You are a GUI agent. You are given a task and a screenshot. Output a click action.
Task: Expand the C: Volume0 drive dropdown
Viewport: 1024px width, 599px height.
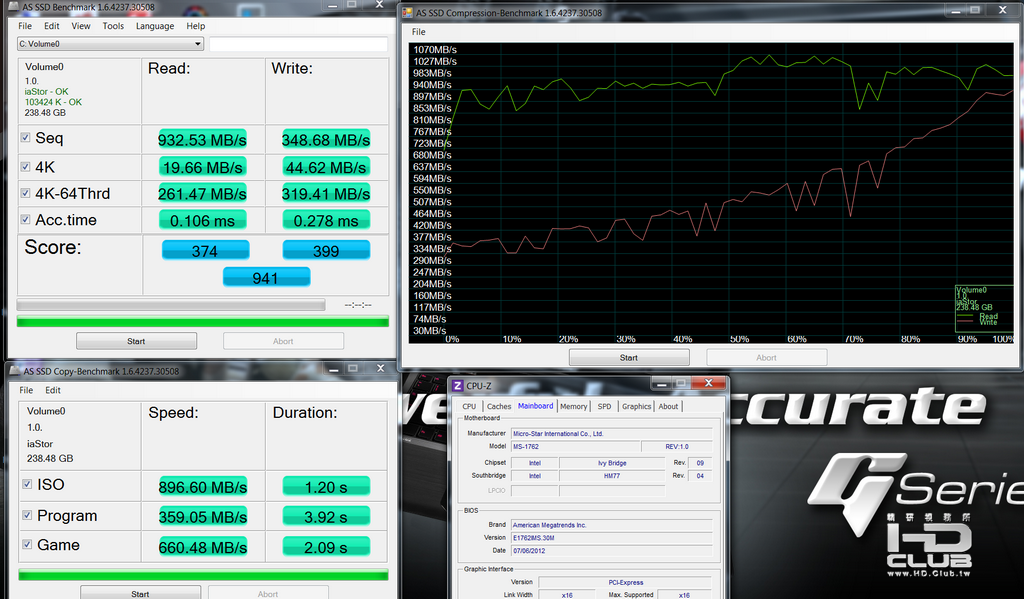coord(110,44)
